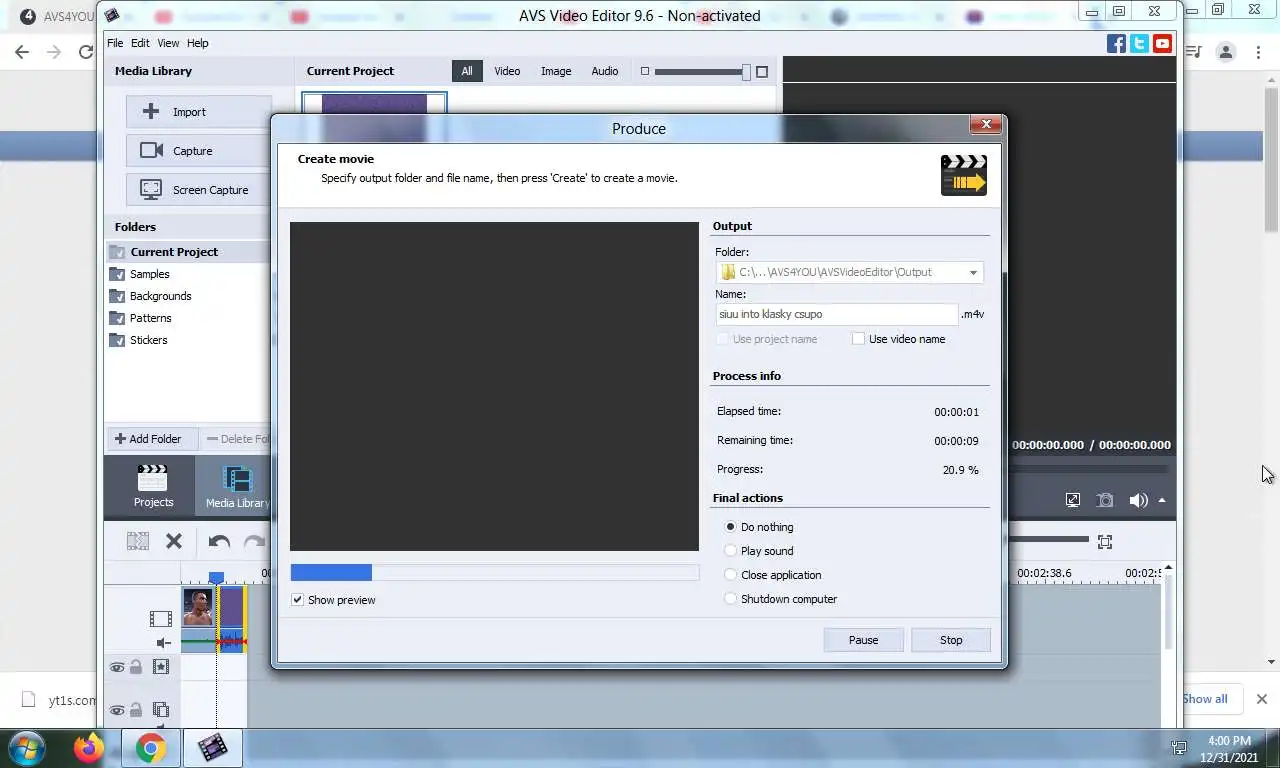Open Chrome from the taskbar

(151, 747)
